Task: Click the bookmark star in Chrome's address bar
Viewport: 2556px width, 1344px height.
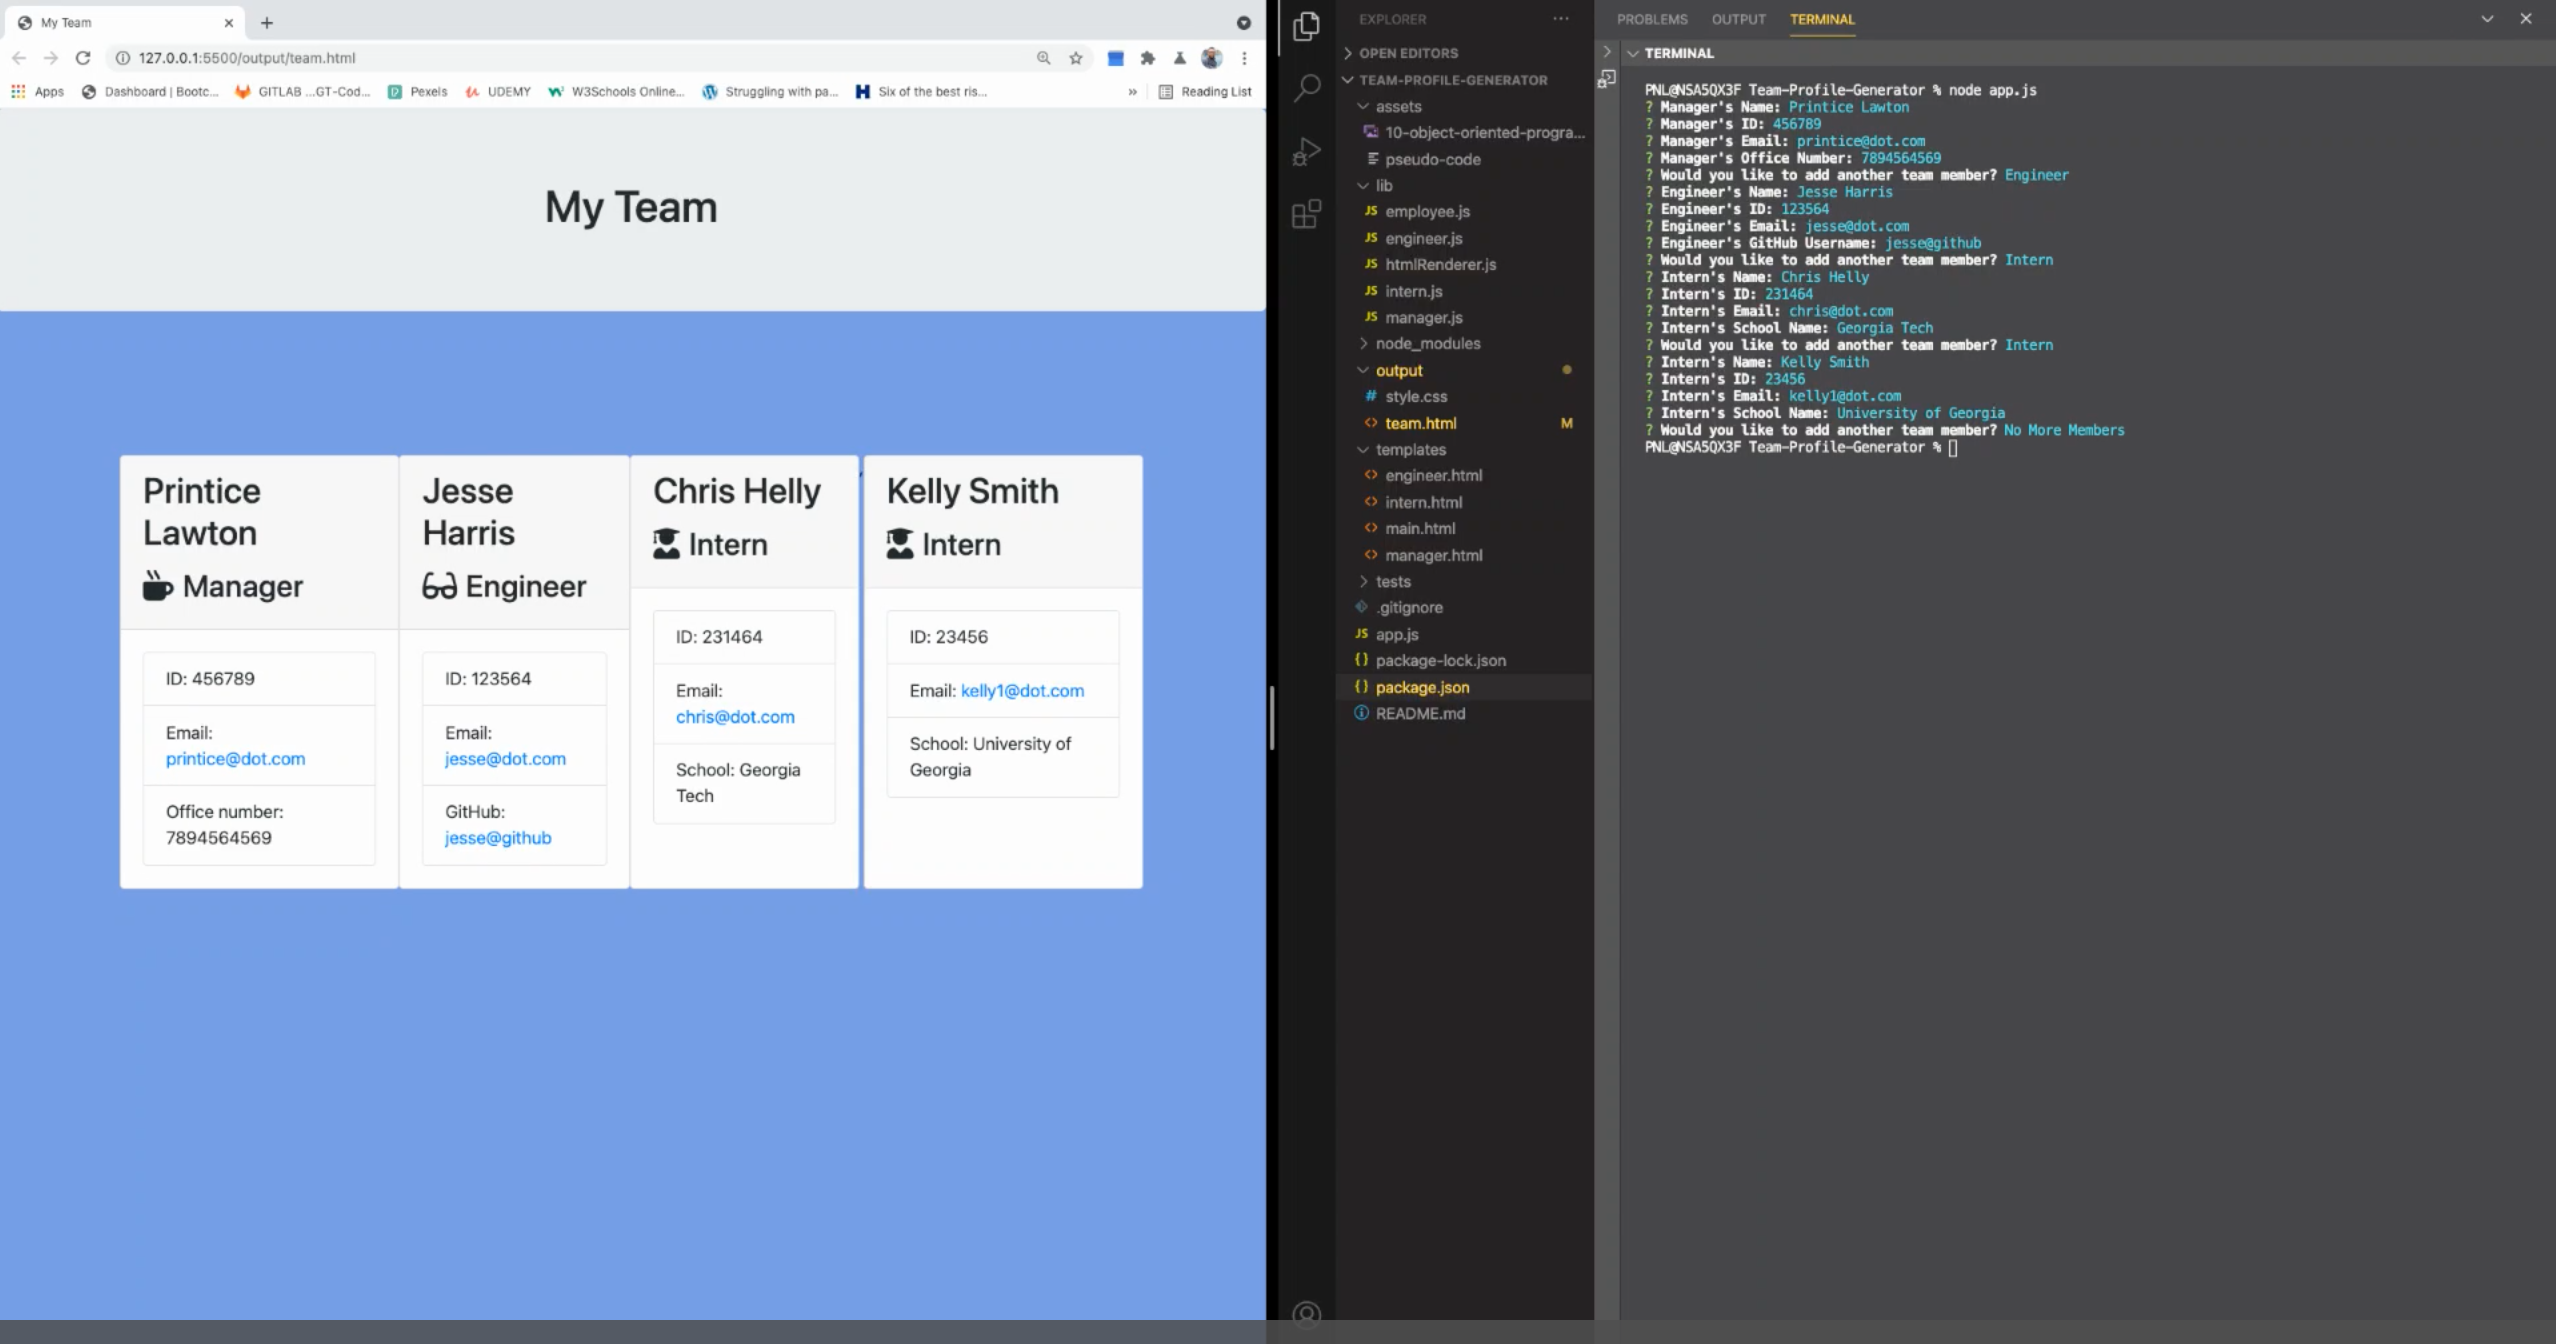Action: click(1076, 58)
